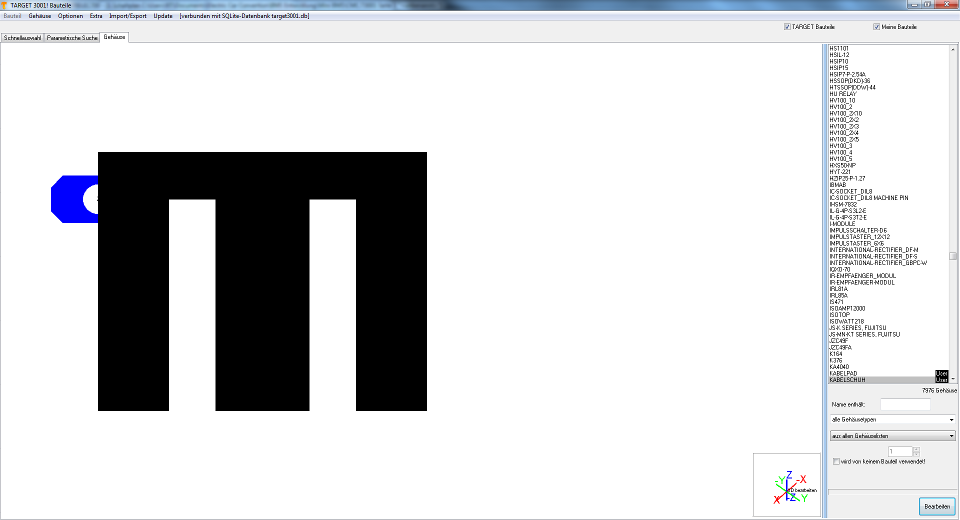Toggle the TARGET Bauteile checkbox

(x=787, y=27)
